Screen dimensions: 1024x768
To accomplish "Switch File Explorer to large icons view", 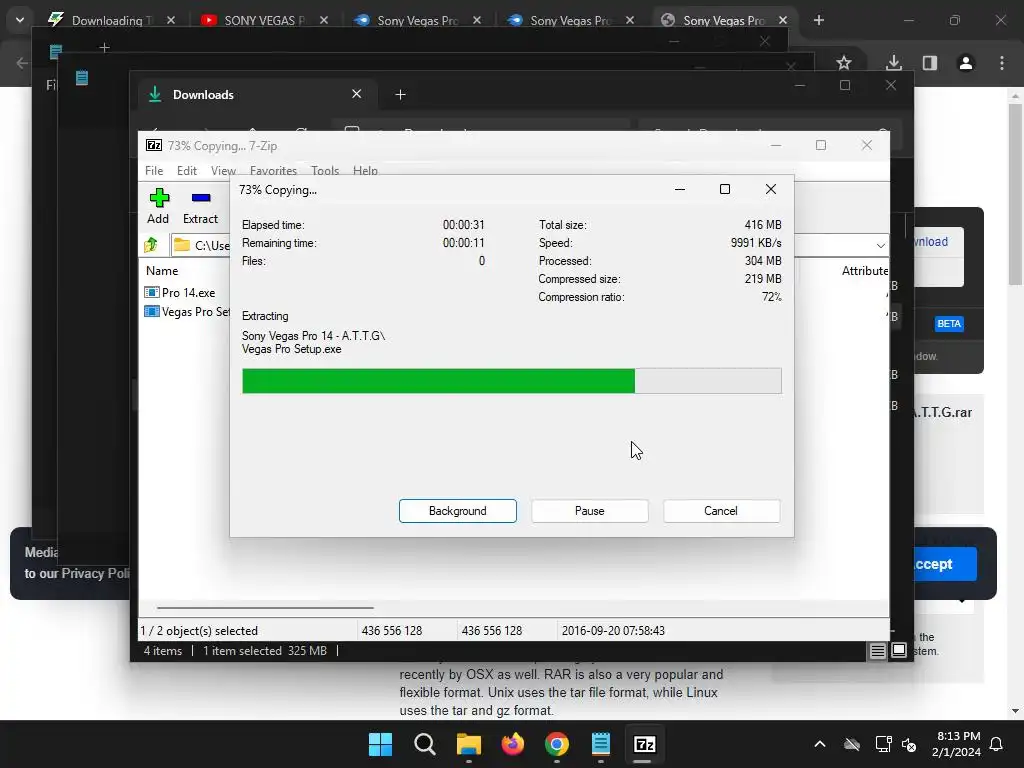I will click(899, 650).
